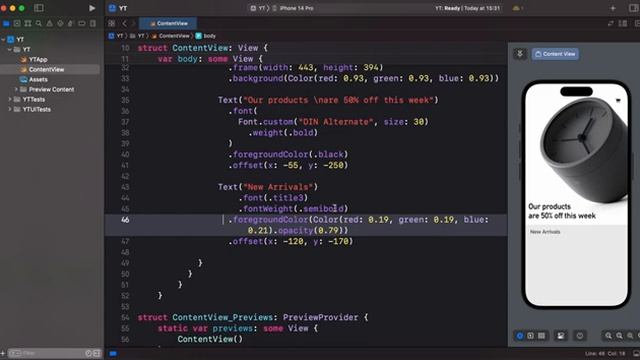Click the yellow warnings indicator in toolbar

(x=517, y=8)
